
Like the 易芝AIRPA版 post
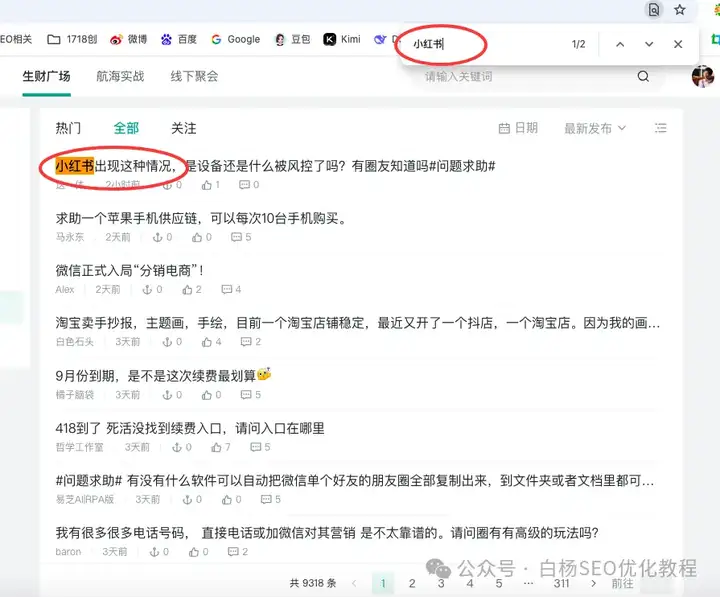[226, 500]
